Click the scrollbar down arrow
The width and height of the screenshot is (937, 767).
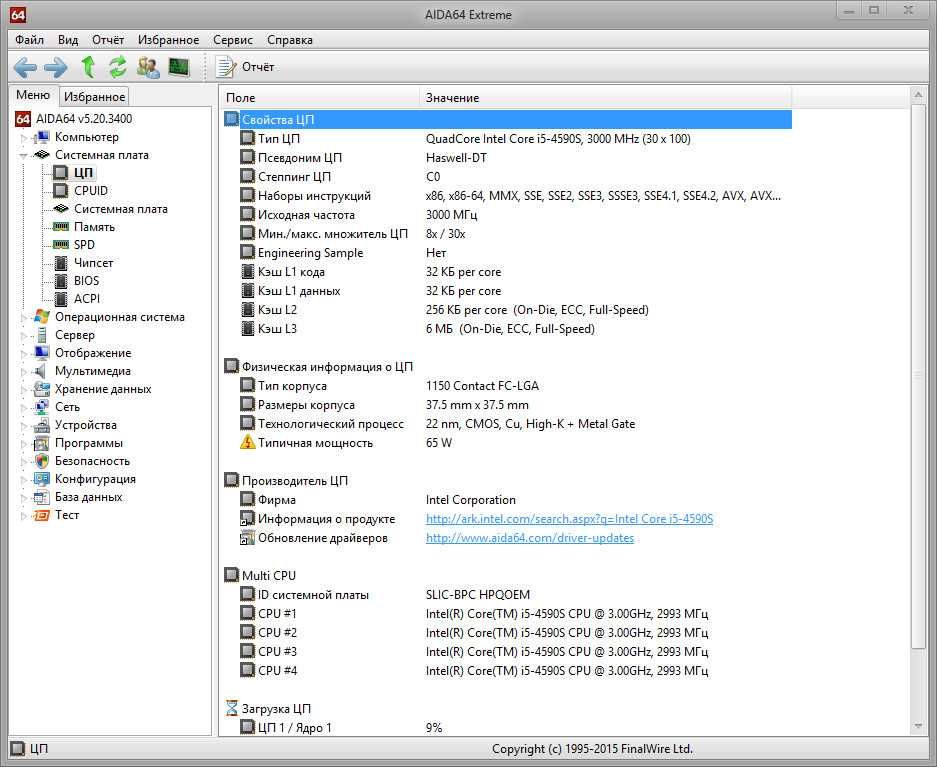(x=918, y=726)
